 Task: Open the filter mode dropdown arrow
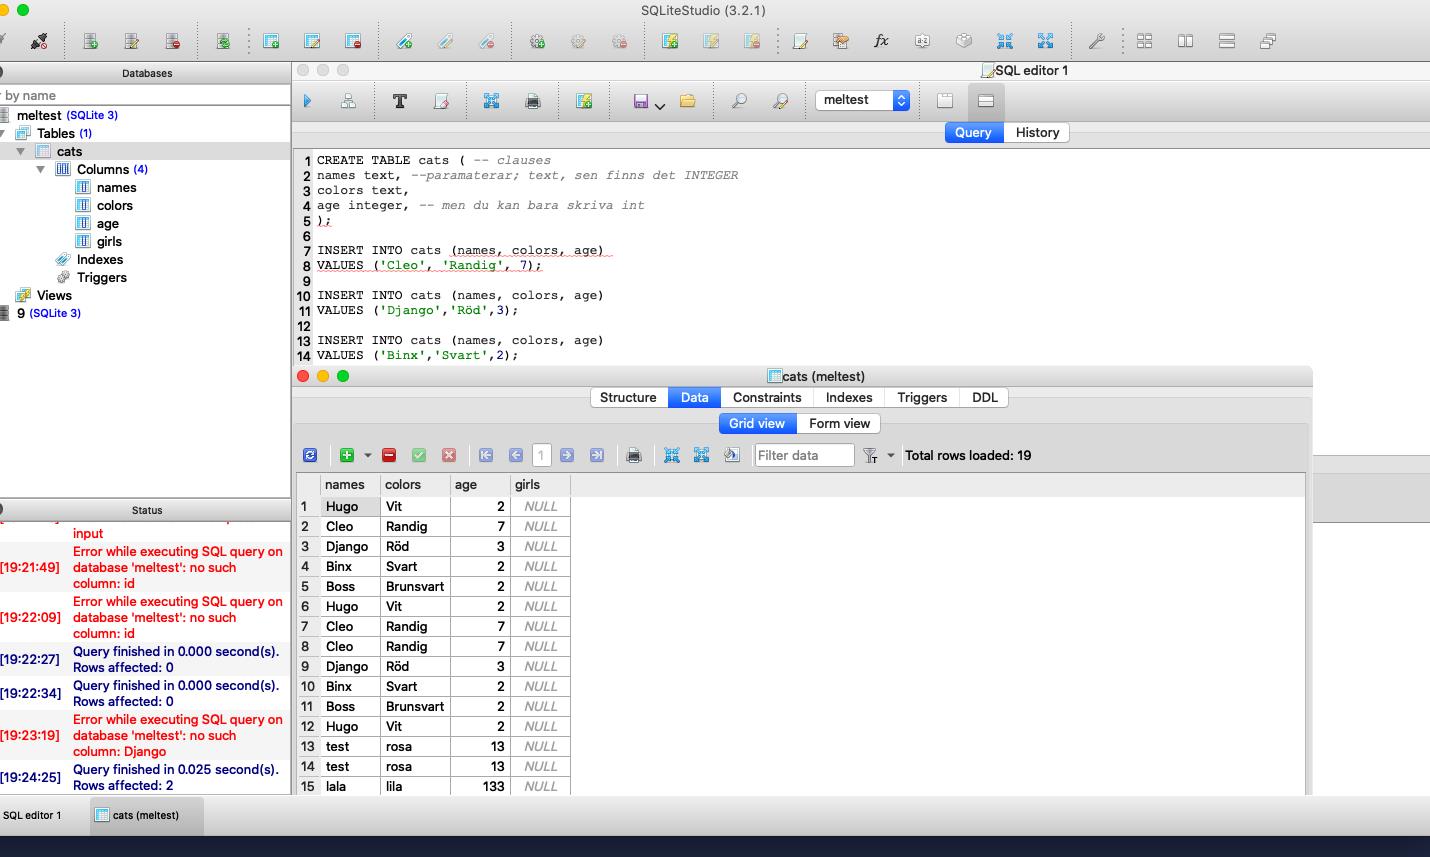[x=891, y=455]
